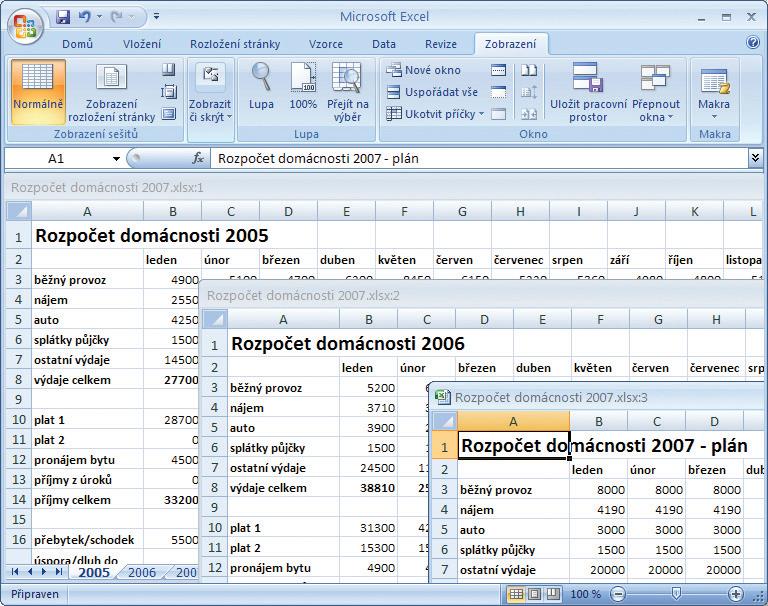Switch to Page Break Preview in status bar

tap(553, 594)
